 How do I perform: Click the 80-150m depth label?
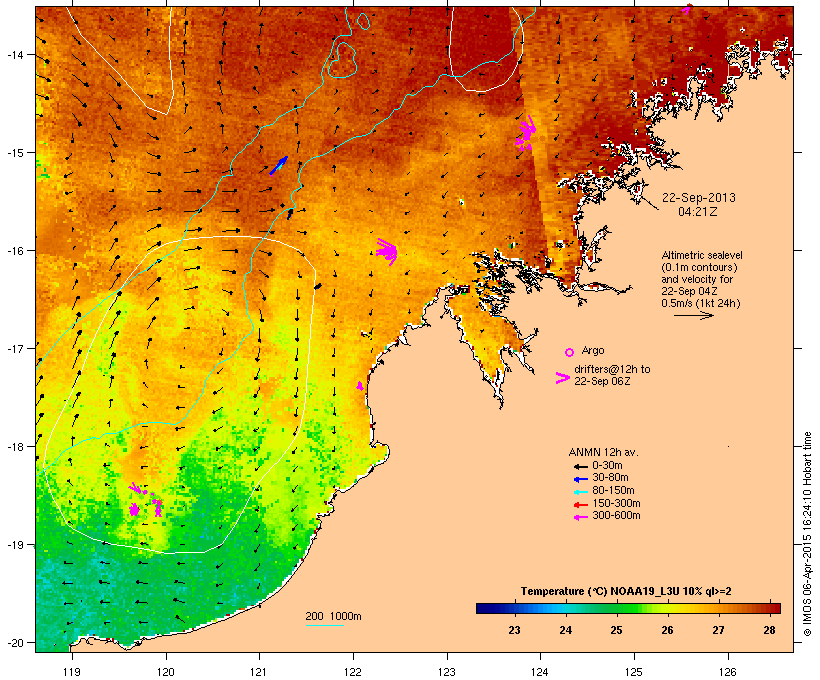click(x=613, y=491)
